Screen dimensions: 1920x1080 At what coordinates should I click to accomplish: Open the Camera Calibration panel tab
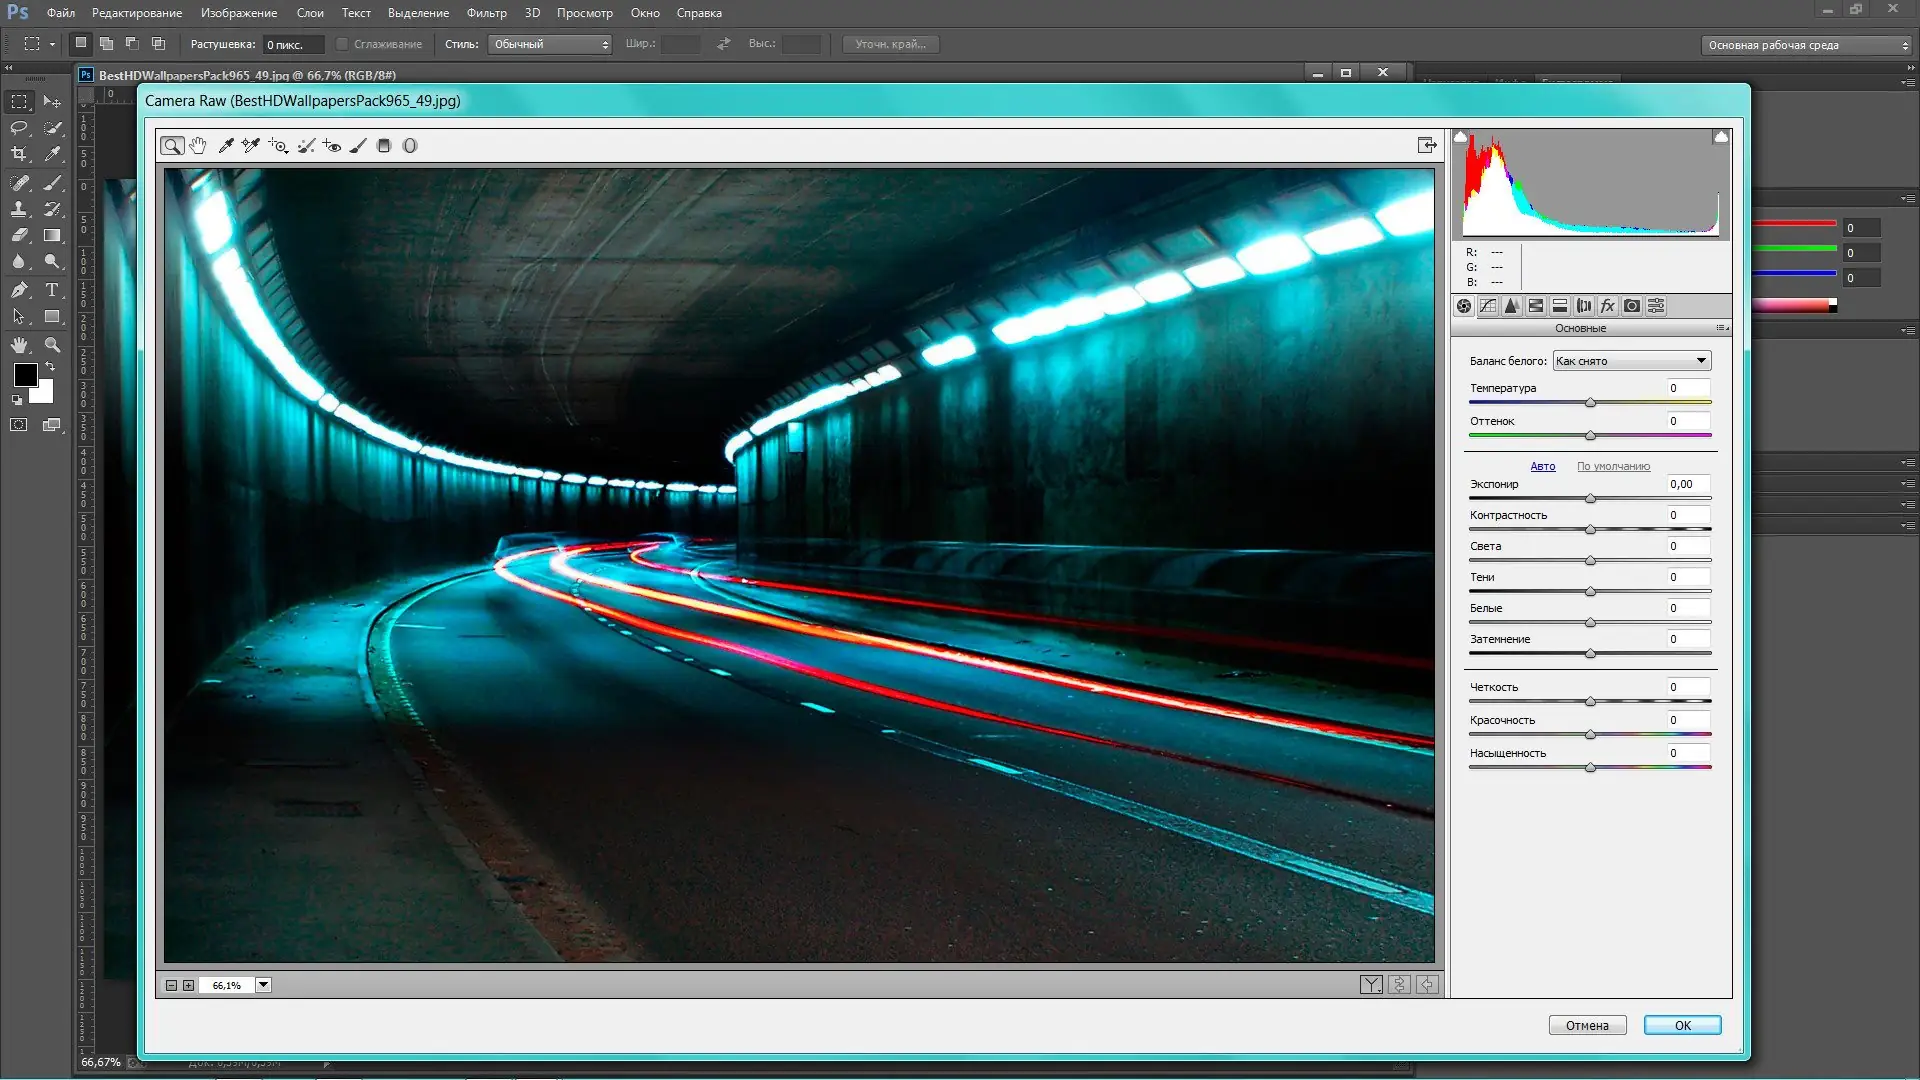tap(1632, 306)
